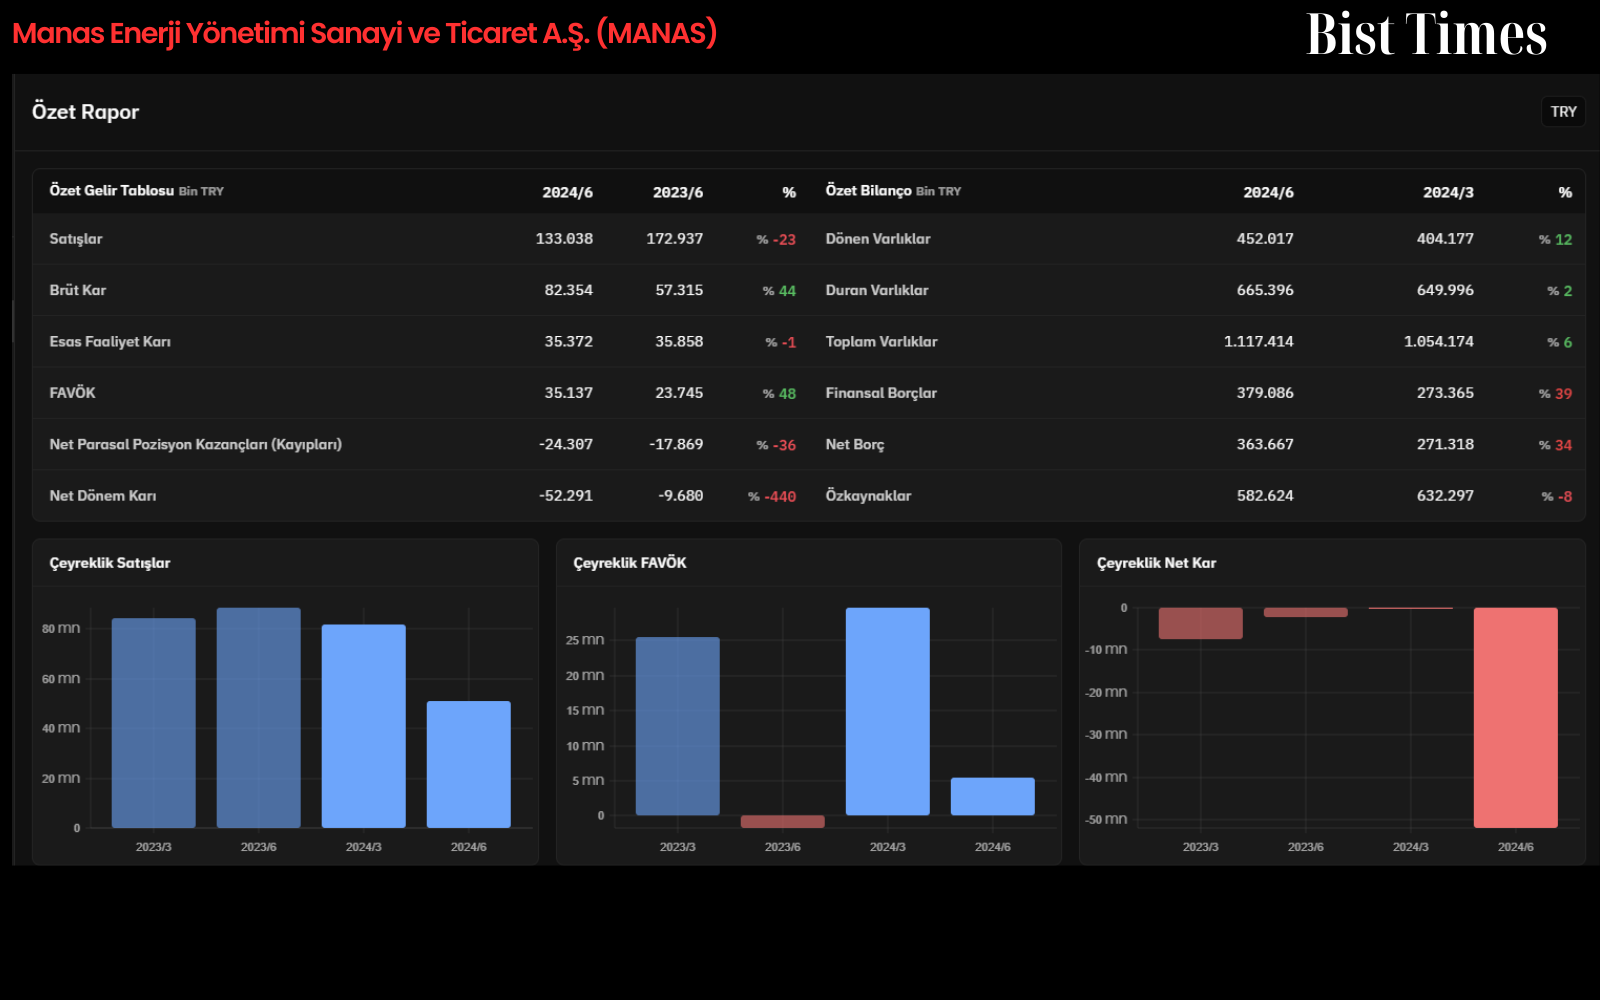Click the FAVÖK row label
Screen dimensions: 1600x1000
(73, 393)
